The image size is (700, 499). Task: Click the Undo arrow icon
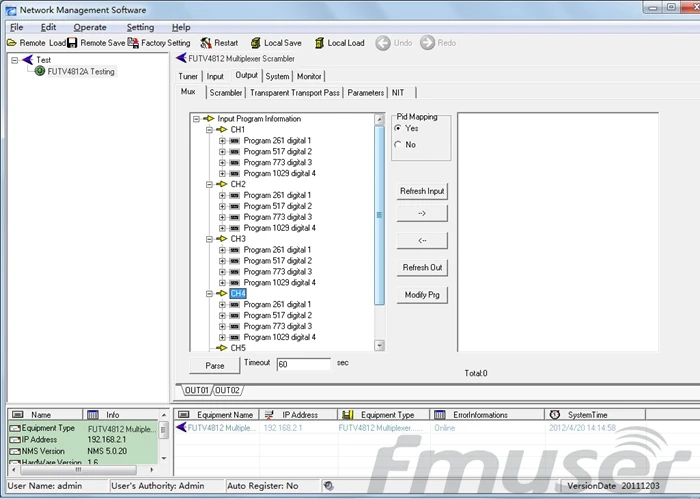click(383, 43)
